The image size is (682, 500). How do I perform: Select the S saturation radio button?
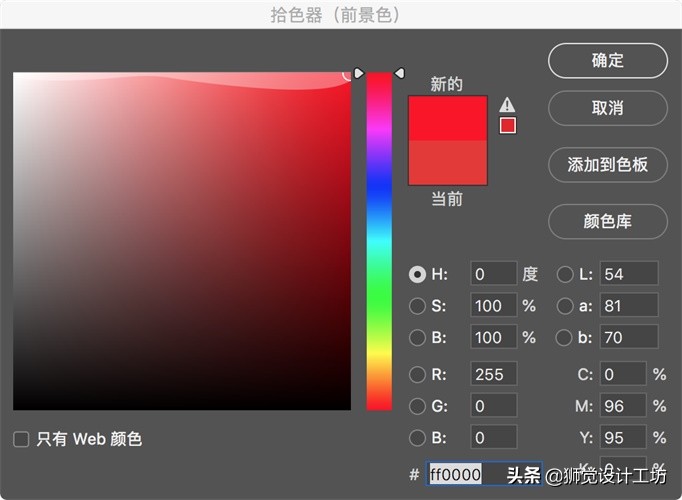click(x=418, y=306)
